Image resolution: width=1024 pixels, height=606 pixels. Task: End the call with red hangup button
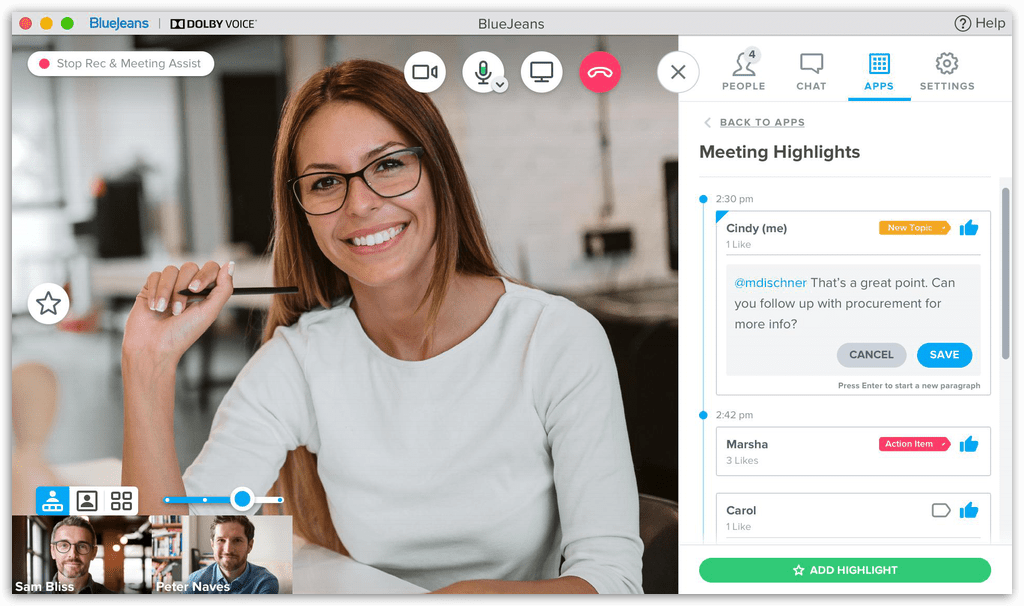pos(600,72)
